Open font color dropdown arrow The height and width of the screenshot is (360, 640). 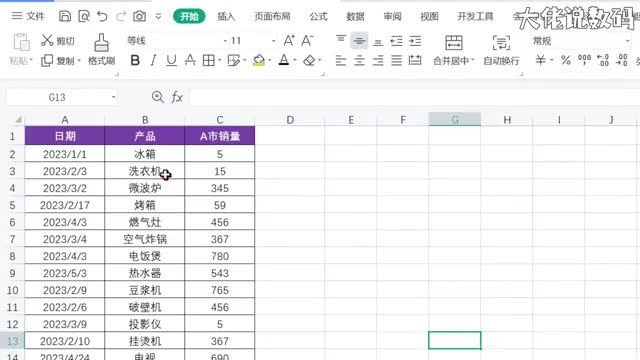[x=295, y=60]
